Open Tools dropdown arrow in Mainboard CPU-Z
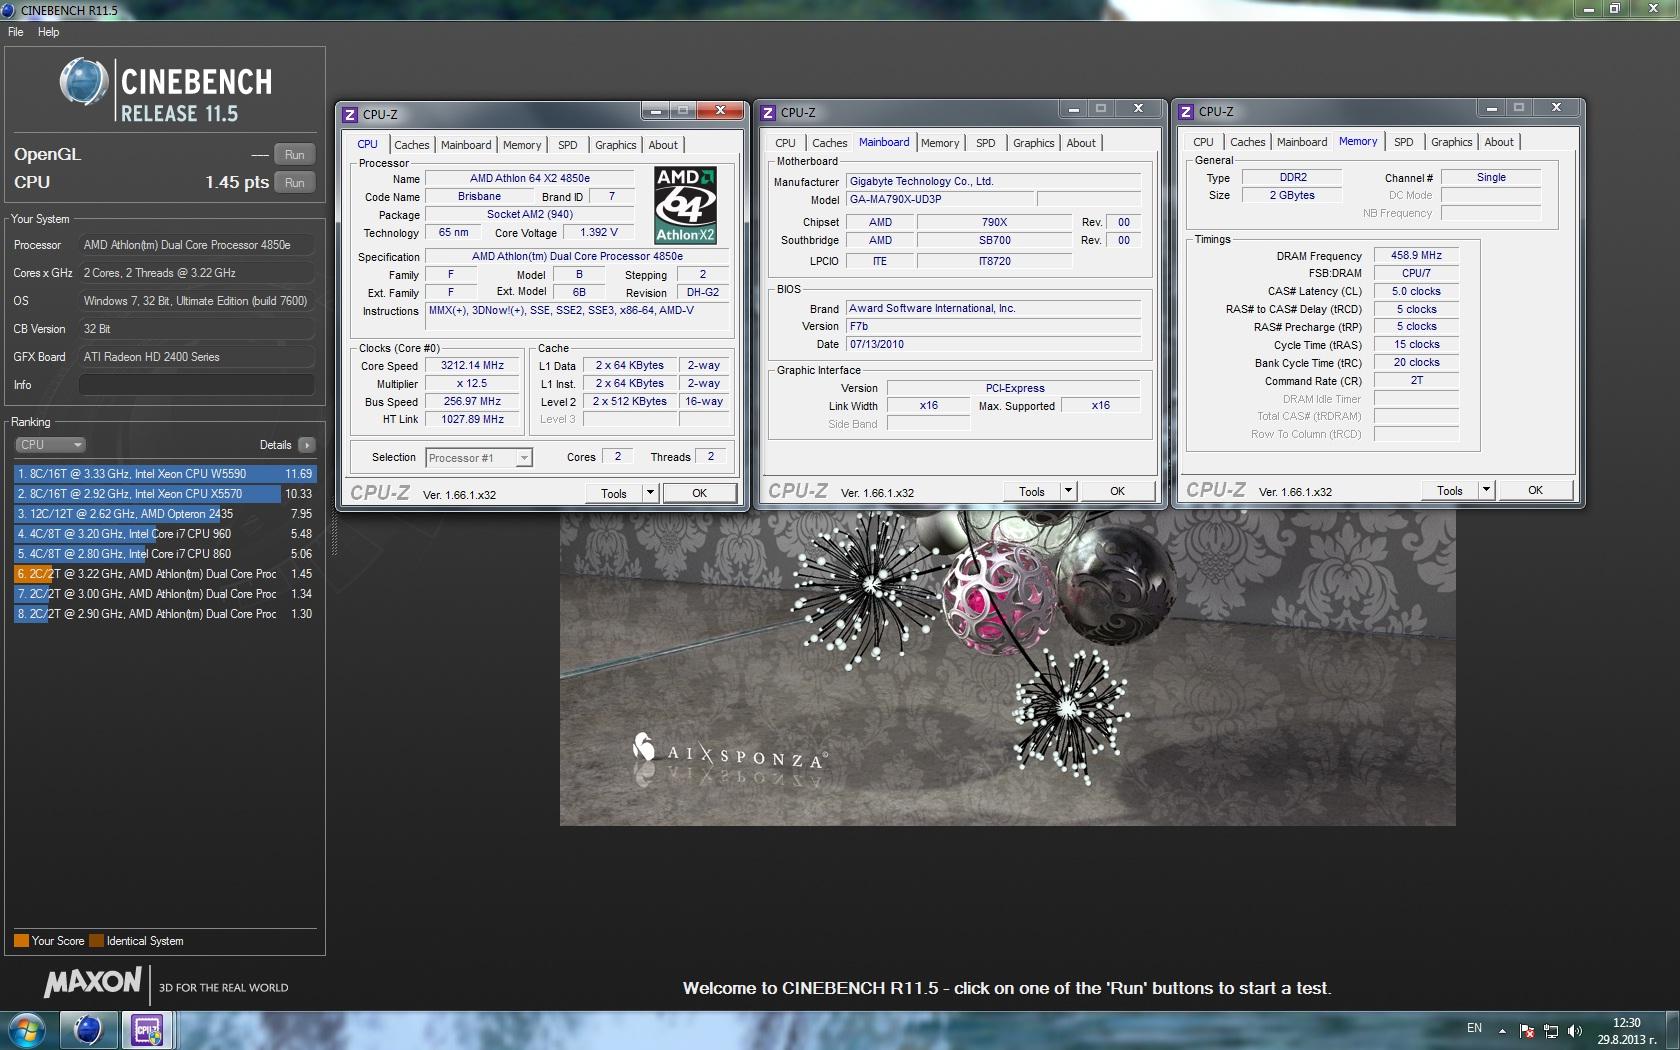This screenshot has width=1680, height=1050. tap(1068, 491)
